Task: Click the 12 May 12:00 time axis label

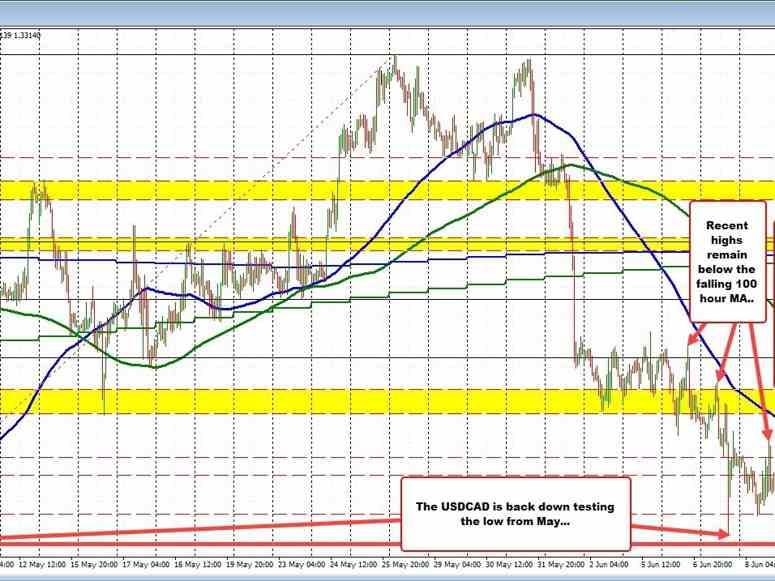Action: (x=43, y=564)
